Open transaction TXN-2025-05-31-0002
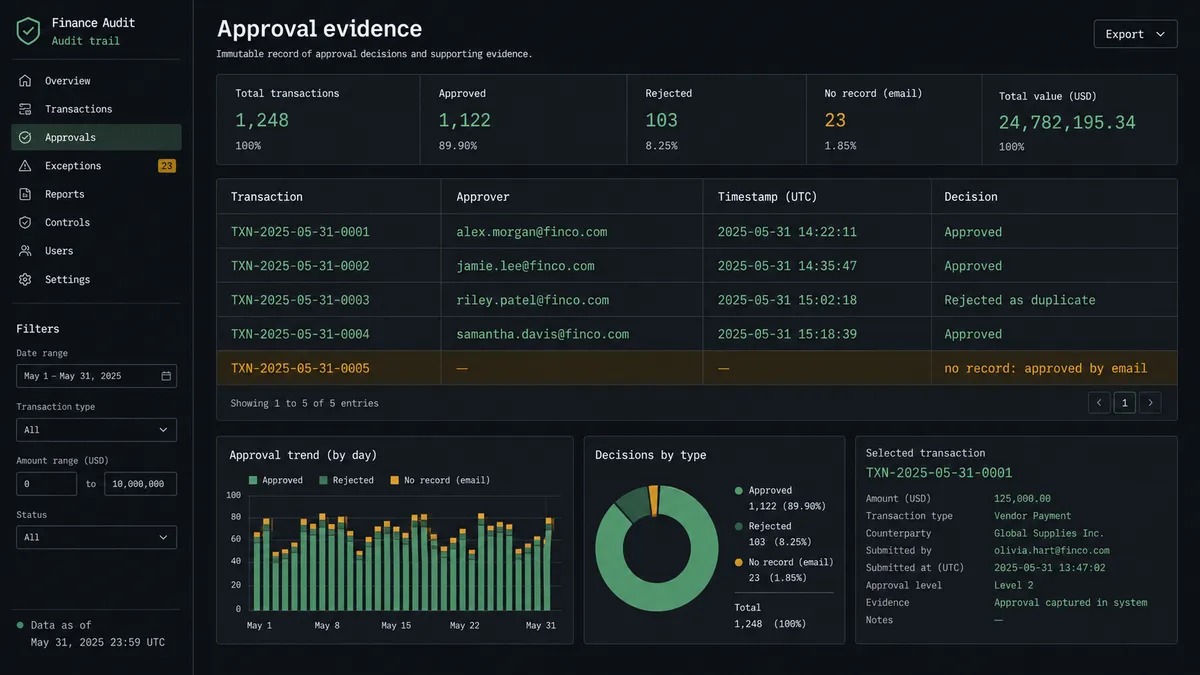Screen dimensions: 1200x675 click(300, 266)
